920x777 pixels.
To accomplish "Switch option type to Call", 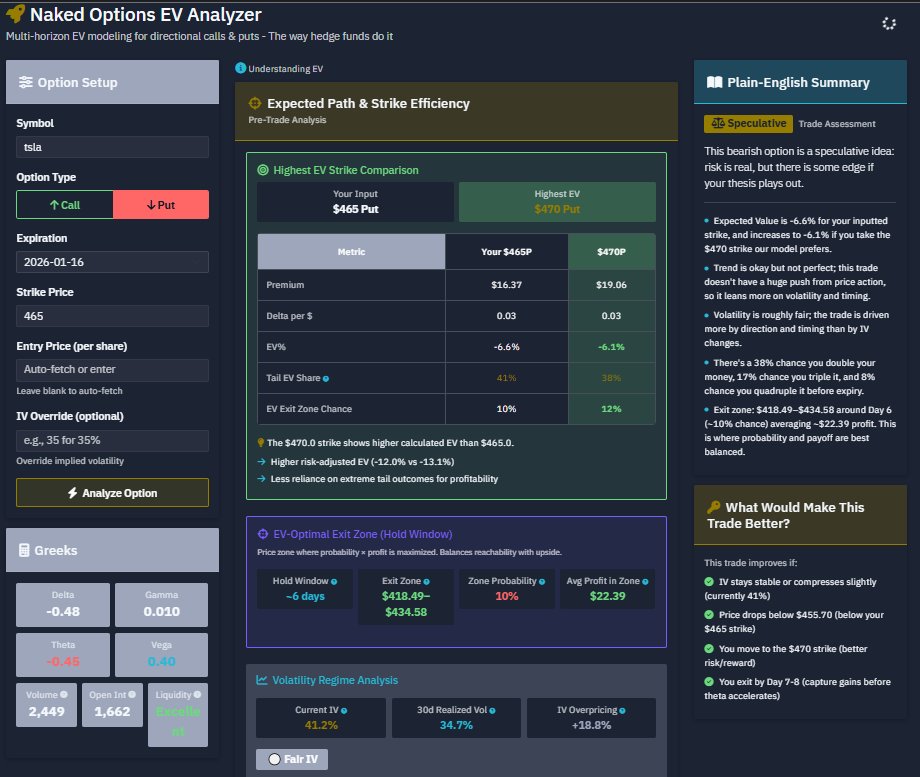I will tap(65, 204).
